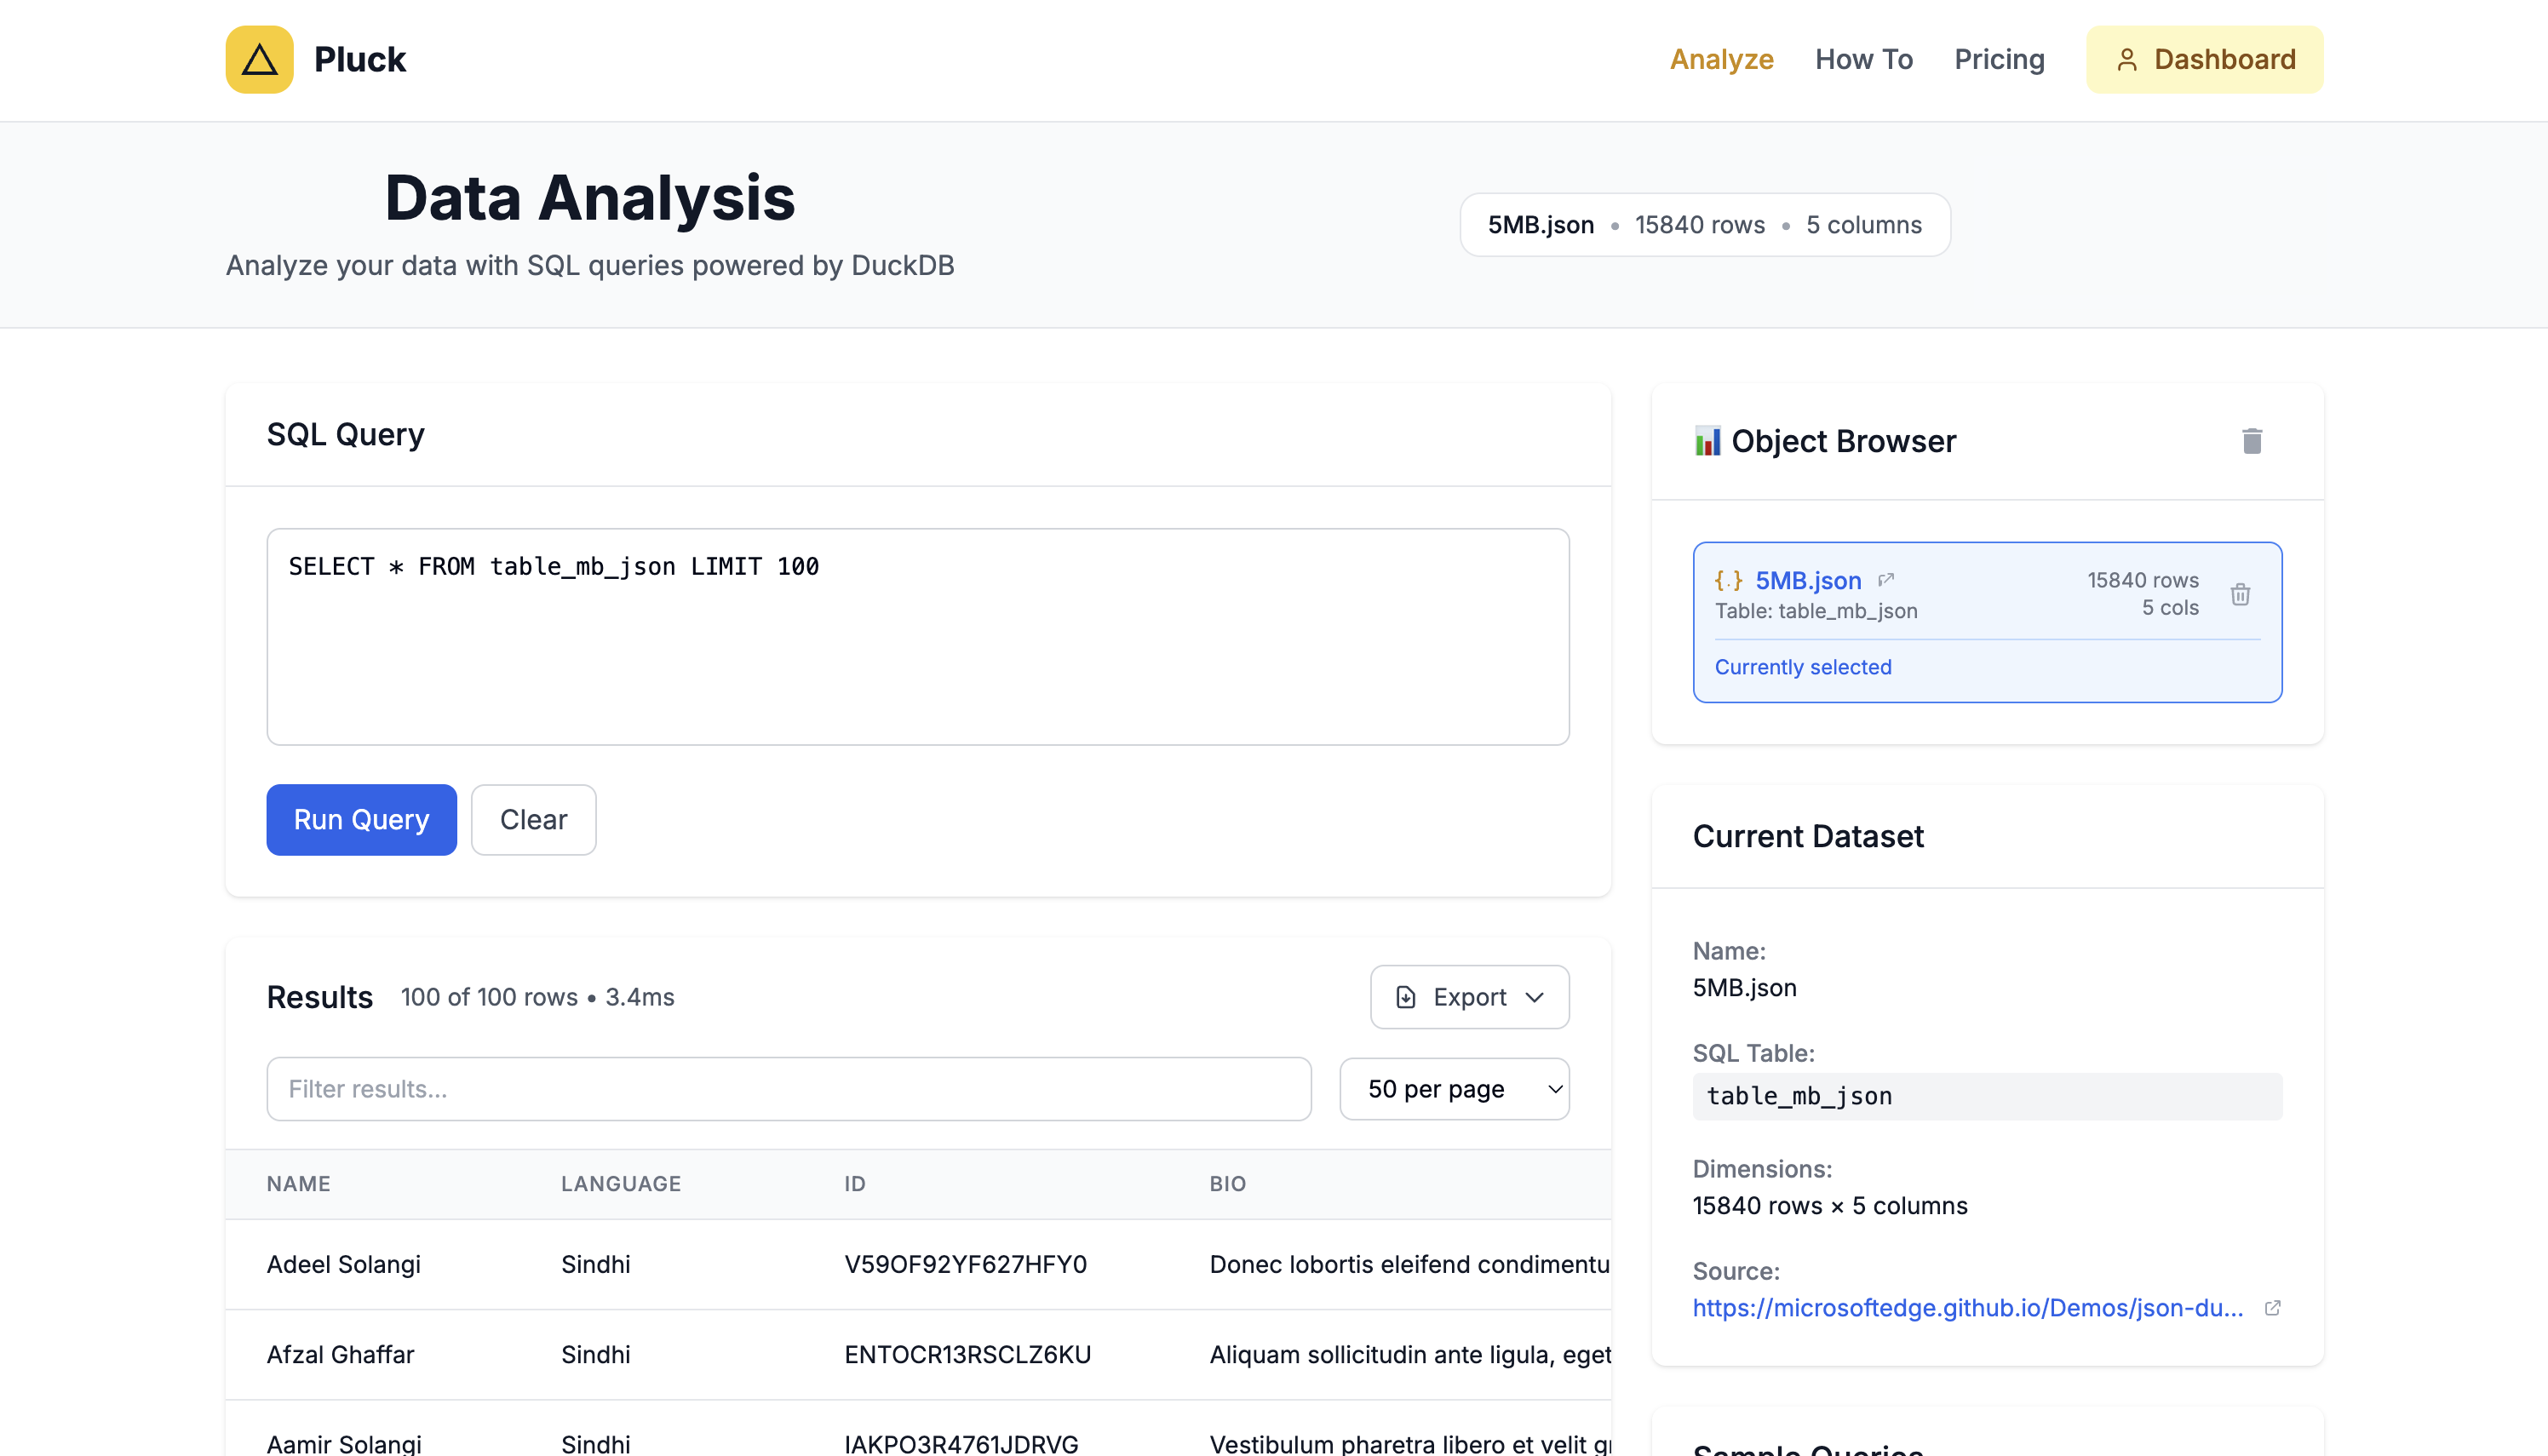Clear the SQL query

[x=533, y=820]
